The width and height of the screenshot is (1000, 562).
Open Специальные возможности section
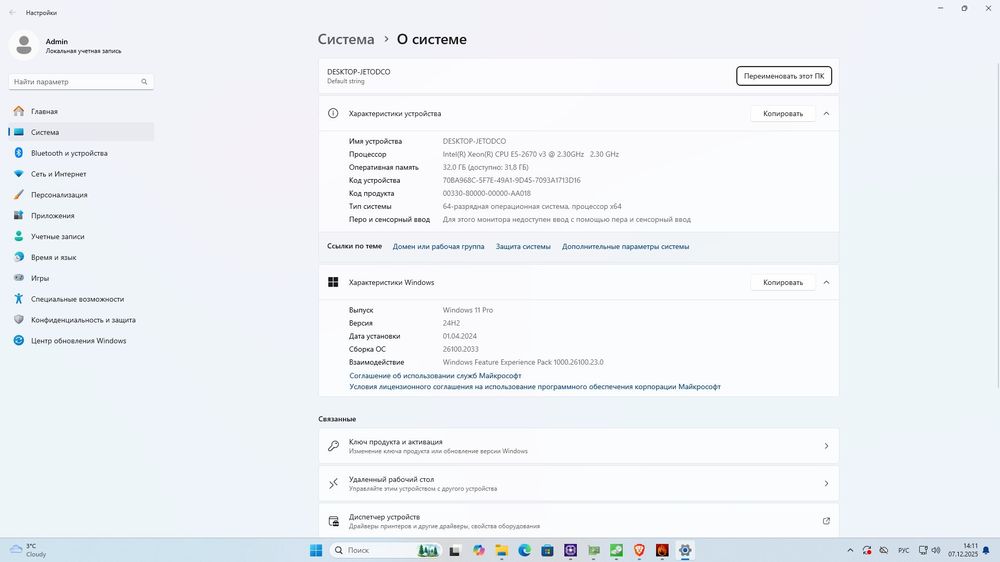click(81, 299)
